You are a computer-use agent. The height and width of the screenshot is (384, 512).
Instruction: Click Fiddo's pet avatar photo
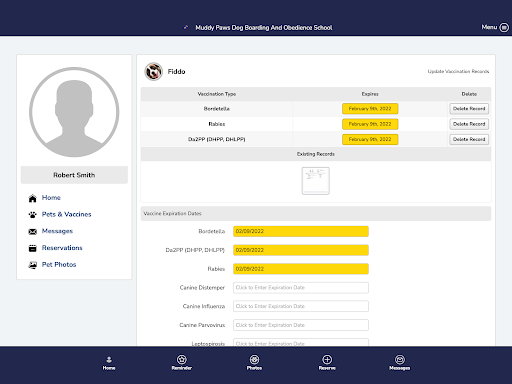(153, 71)
